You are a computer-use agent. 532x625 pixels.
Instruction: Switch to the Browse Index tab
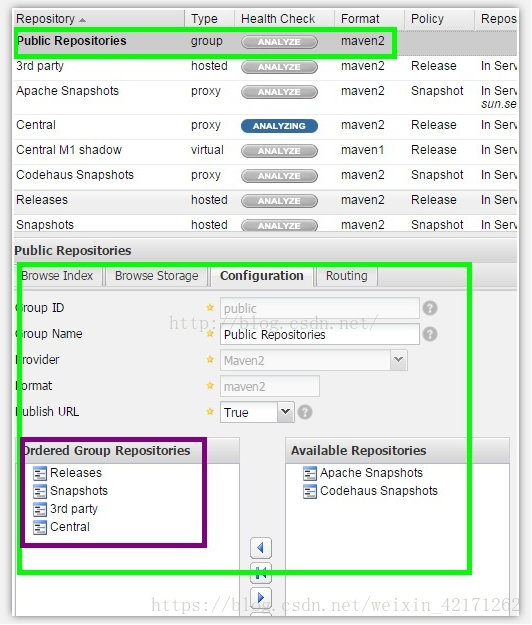[x=57, y=276]
